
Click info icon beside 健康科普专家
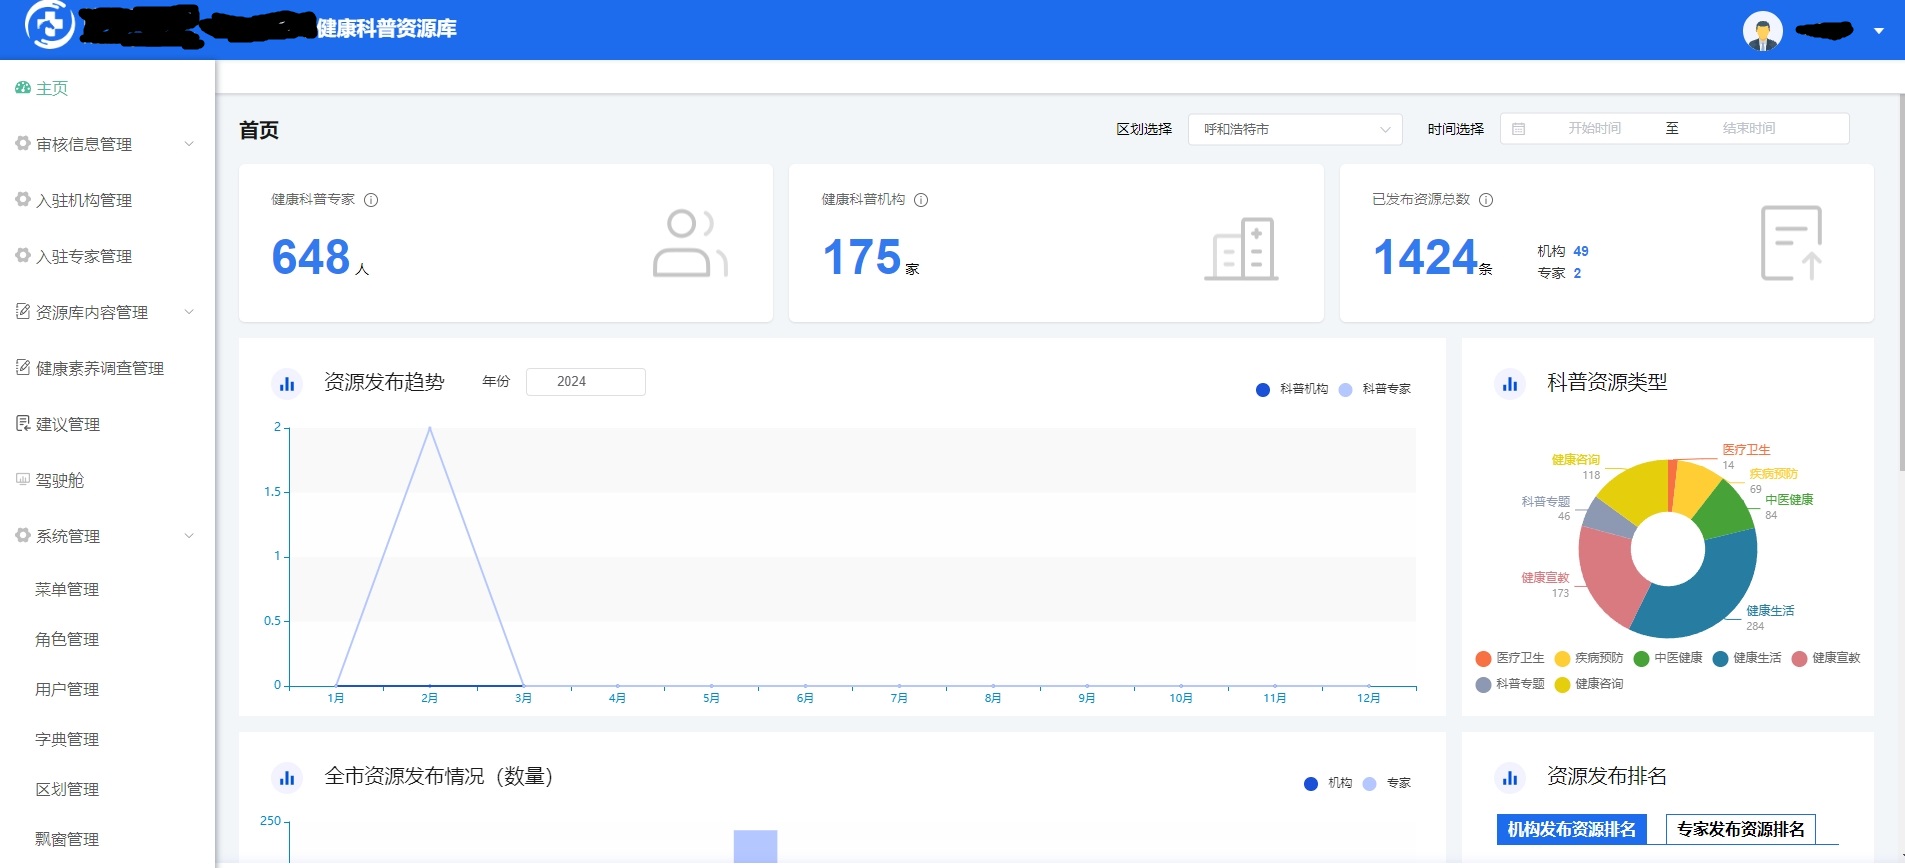tap(371, 200)
